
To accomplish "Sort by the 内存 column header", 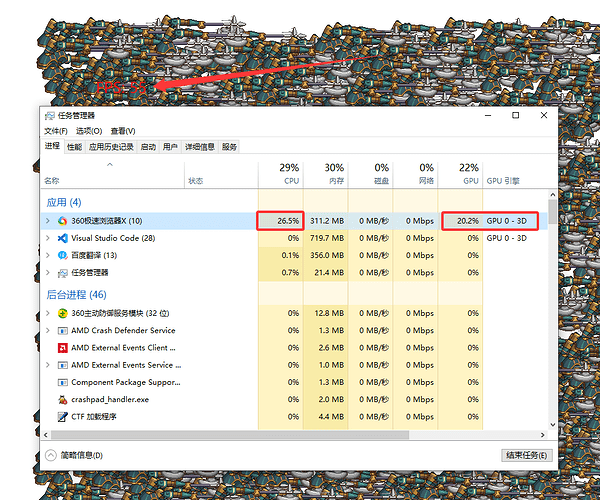I will pos(326,175).
